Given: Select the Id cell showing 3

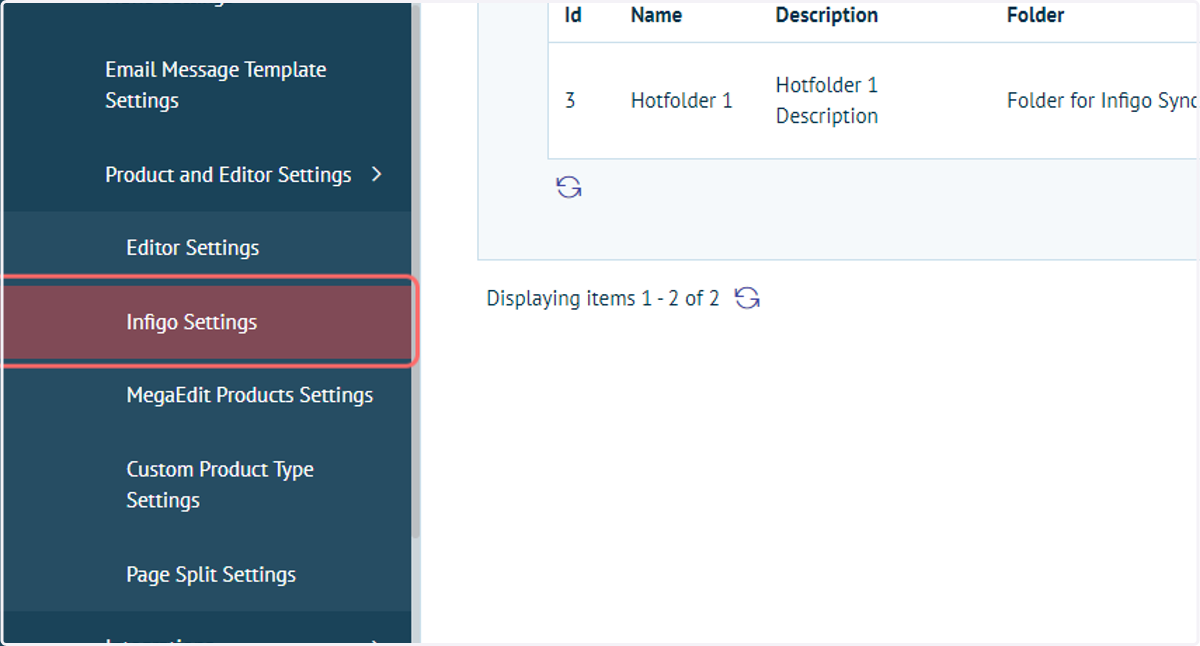Looking at the screenshot, I should point(570,100).
